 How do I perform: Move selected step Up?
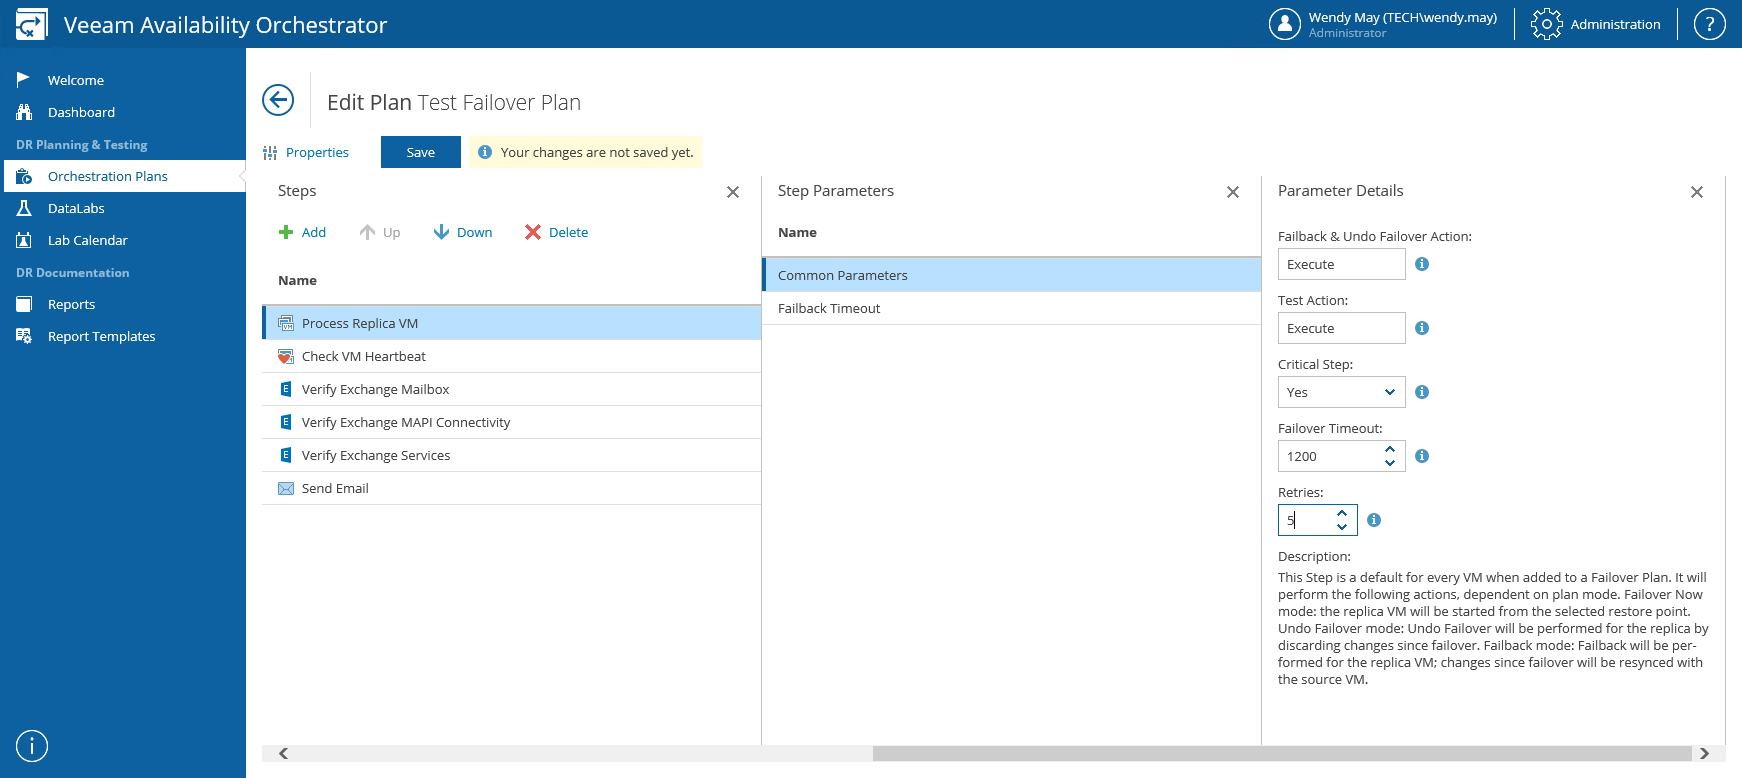pos(380,232)
